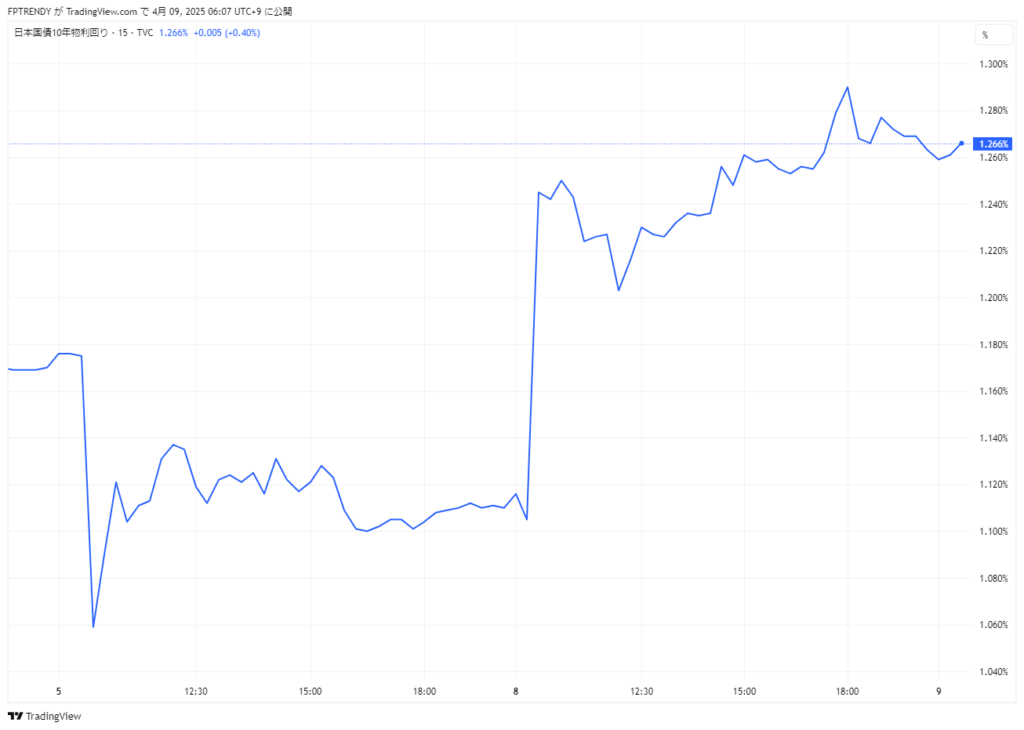This screenshot has height=730, width=1024.
Task: Click the TradingView wordmark text
Action: 52,716
